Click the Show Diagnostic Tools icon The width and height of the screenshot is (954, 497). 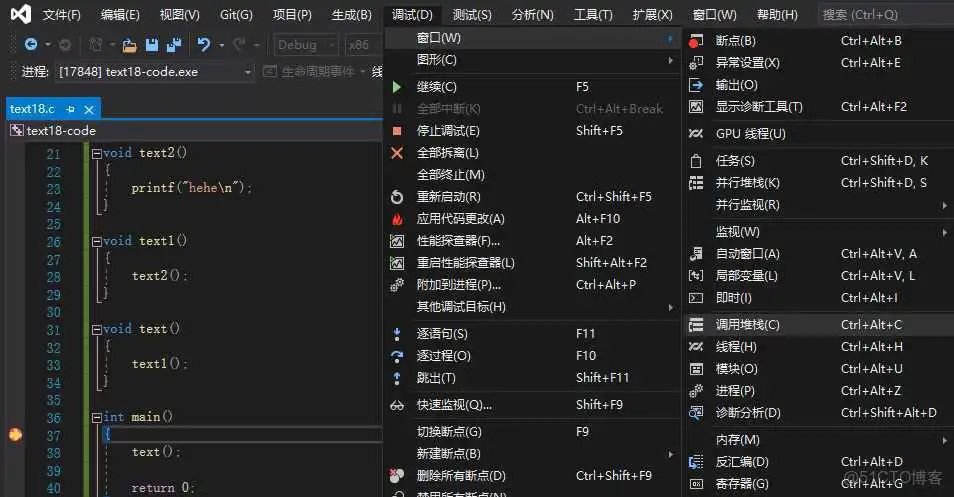[x=695, y=107]
